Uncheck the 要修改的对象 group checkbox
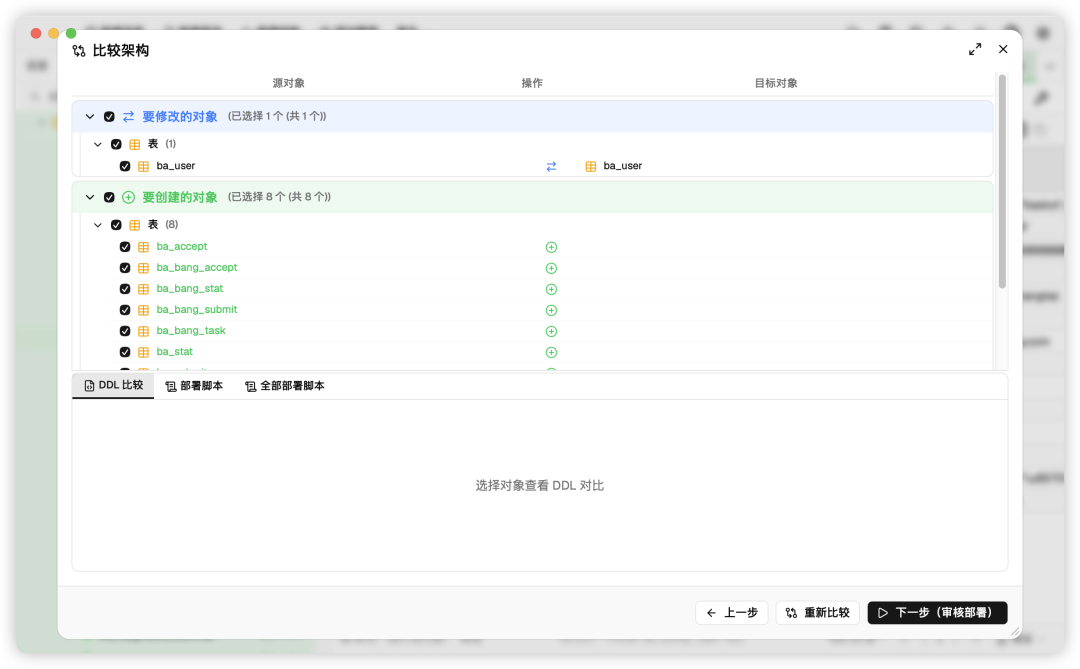Screen dimensions: 1080x669 109,116
